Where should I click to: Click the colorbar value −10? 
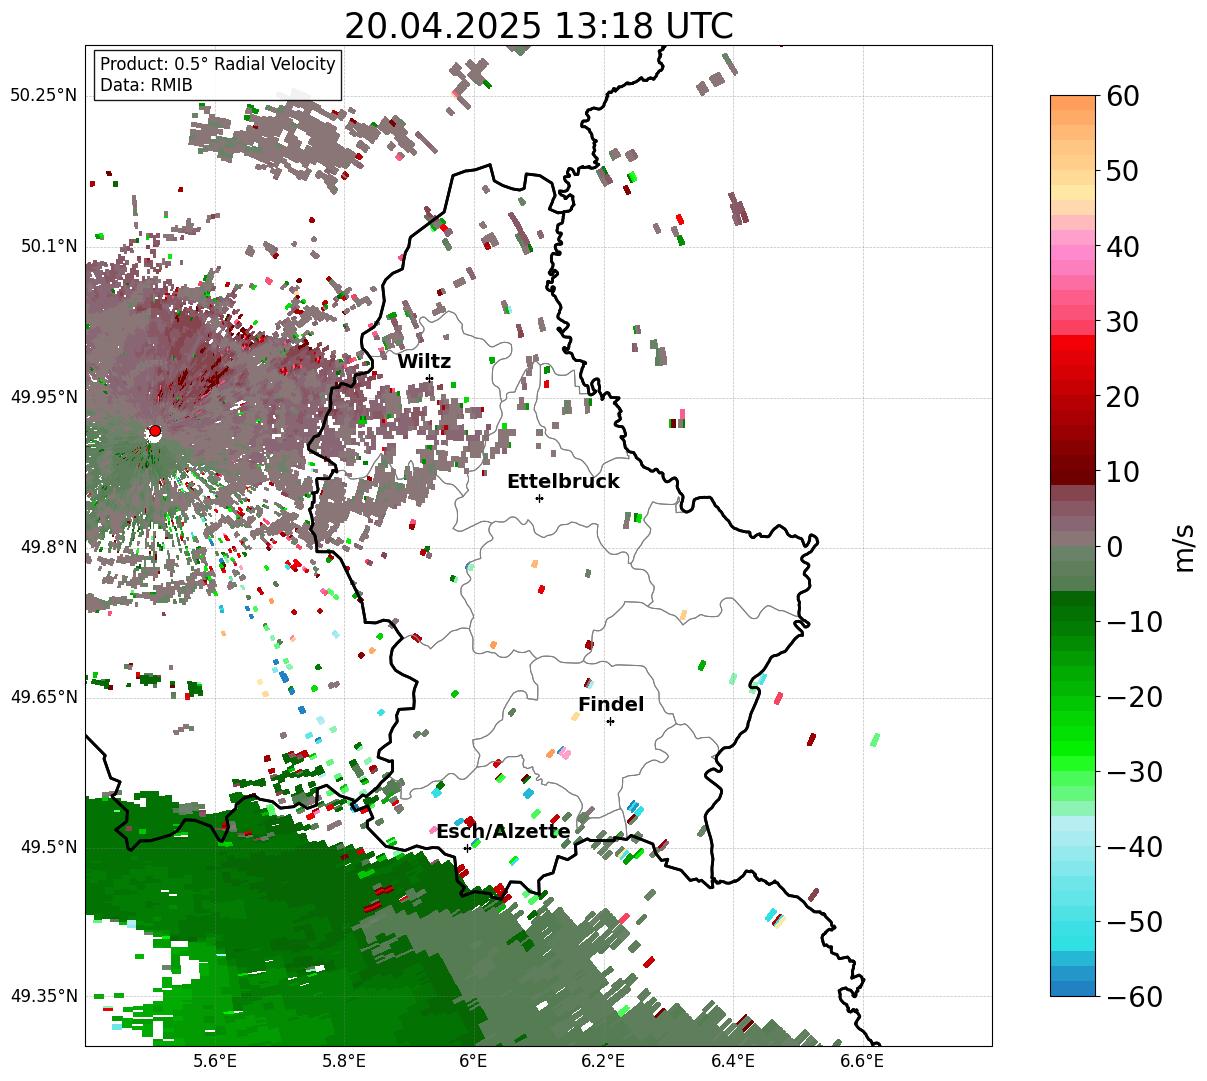pyautogui.click(x=1133, y=622)
